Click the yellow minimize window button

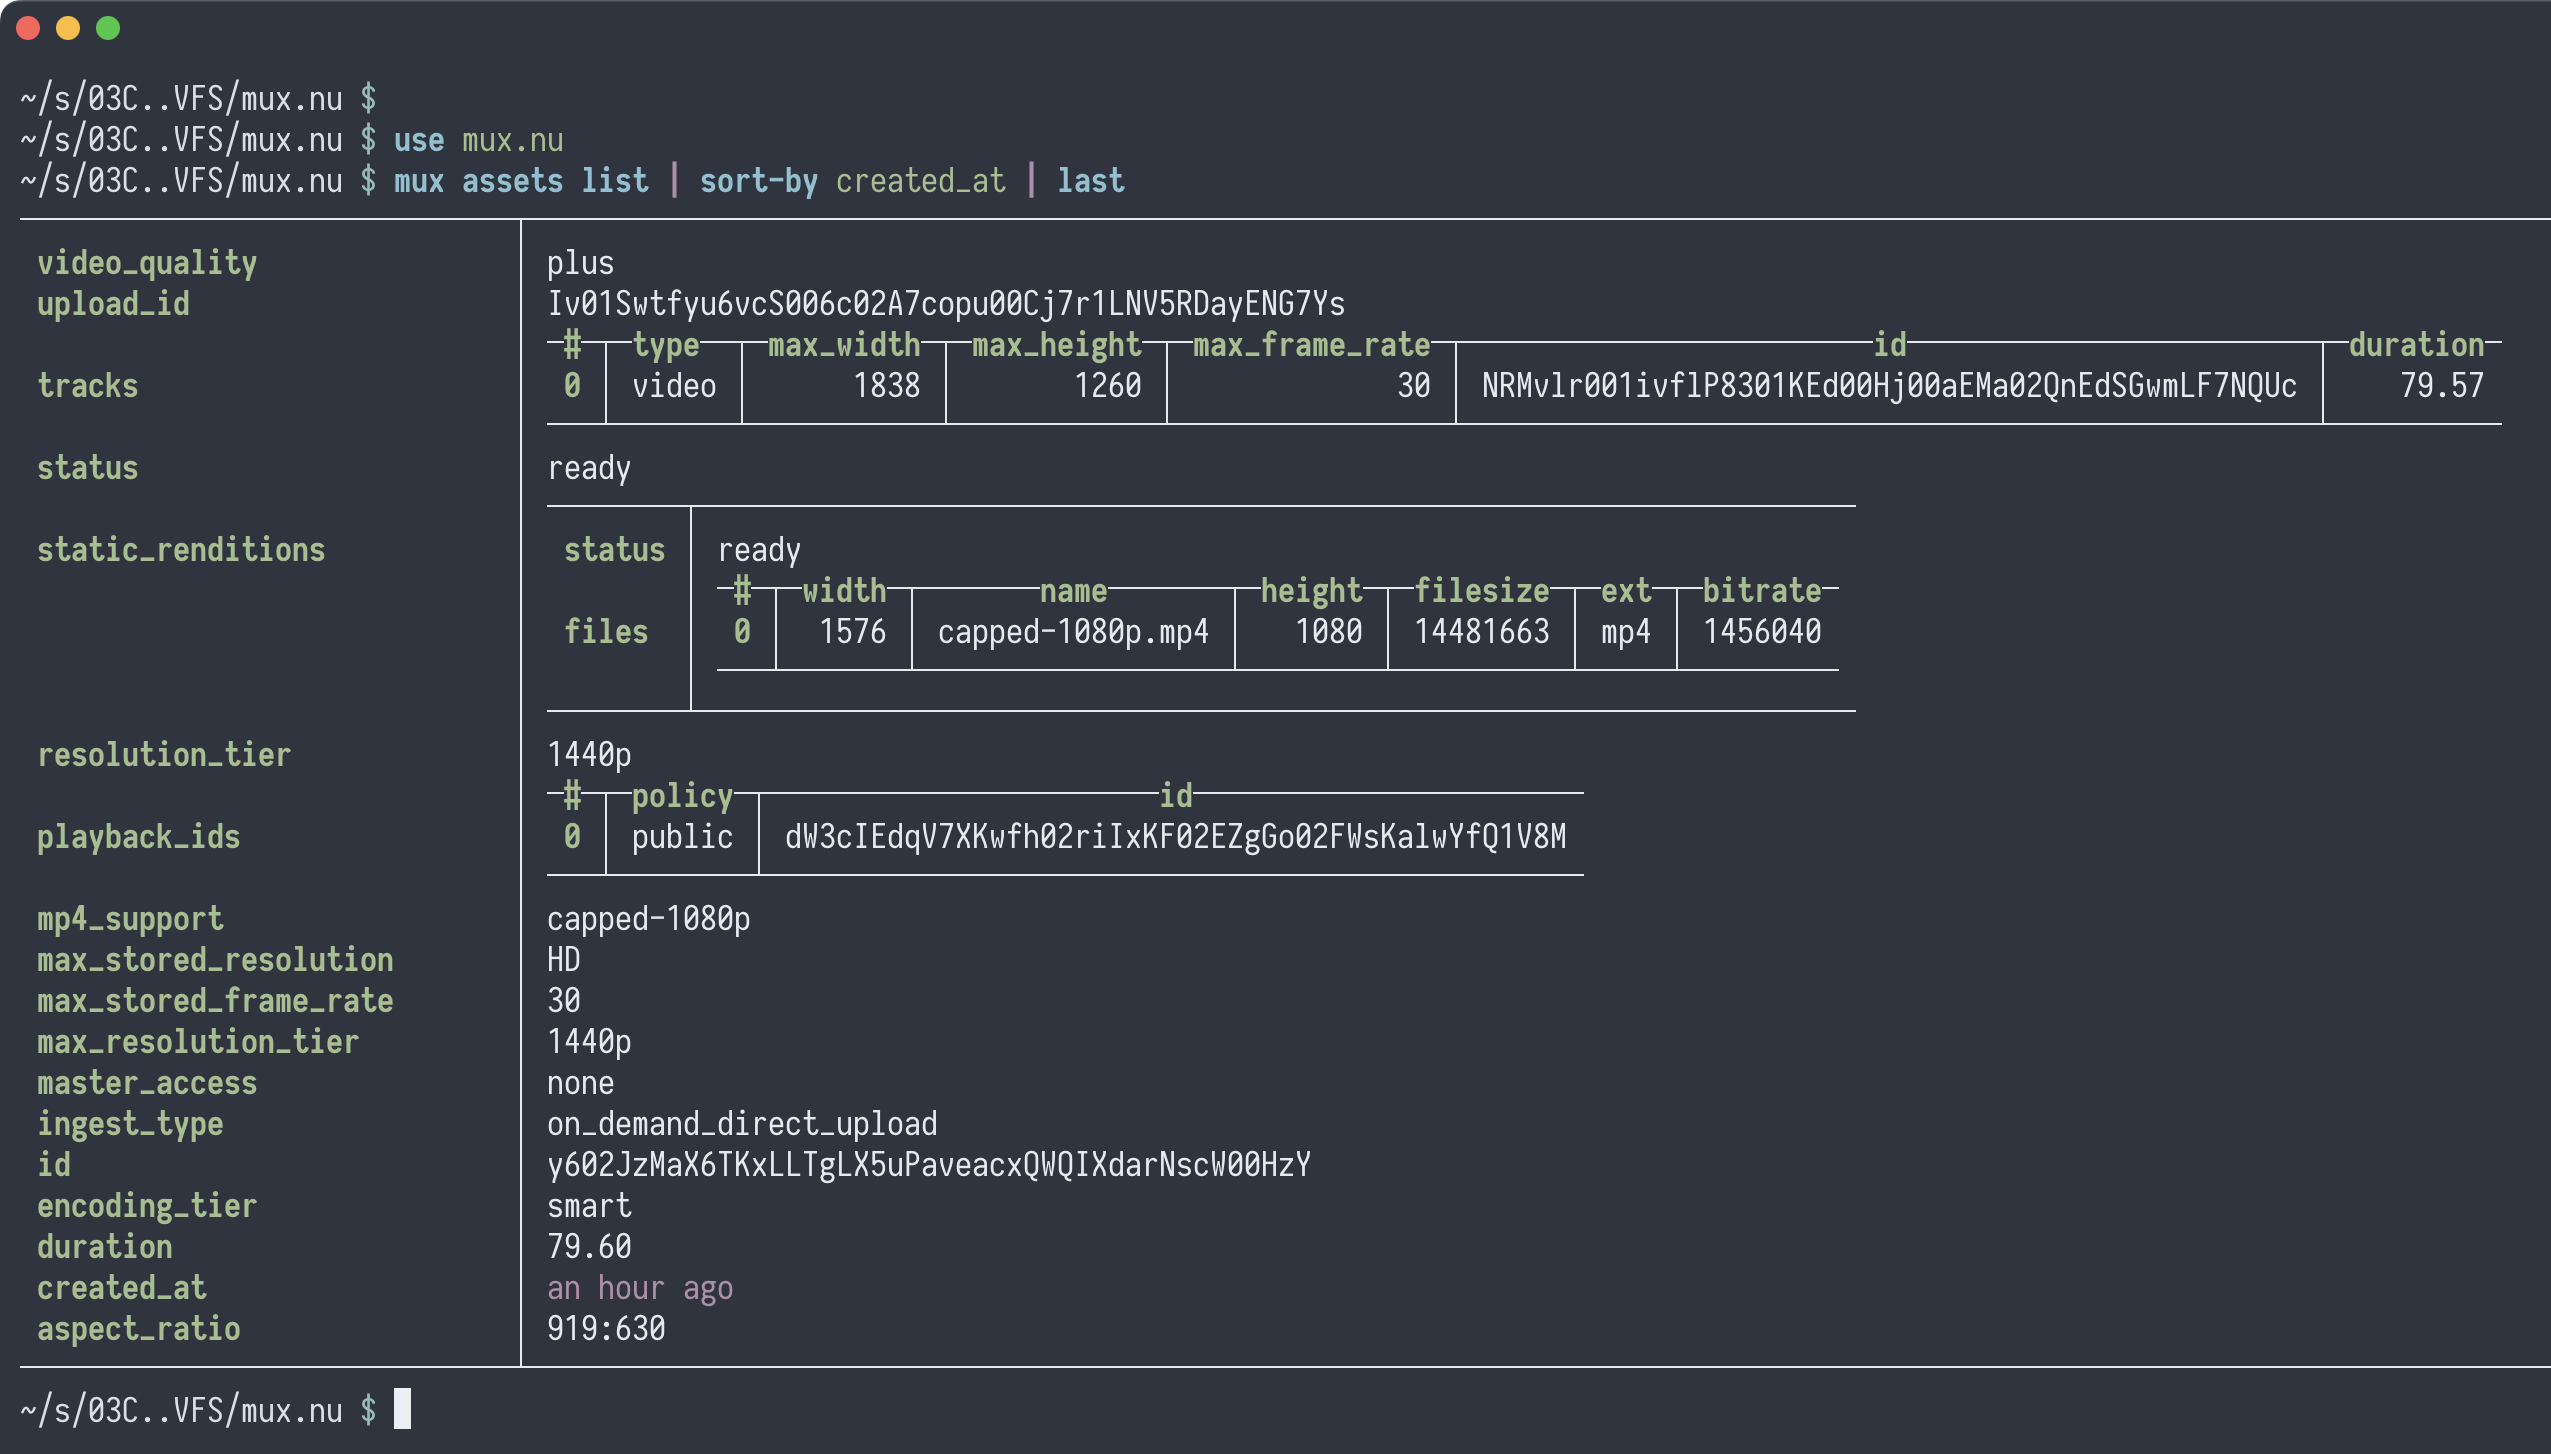tap(68, 28)
